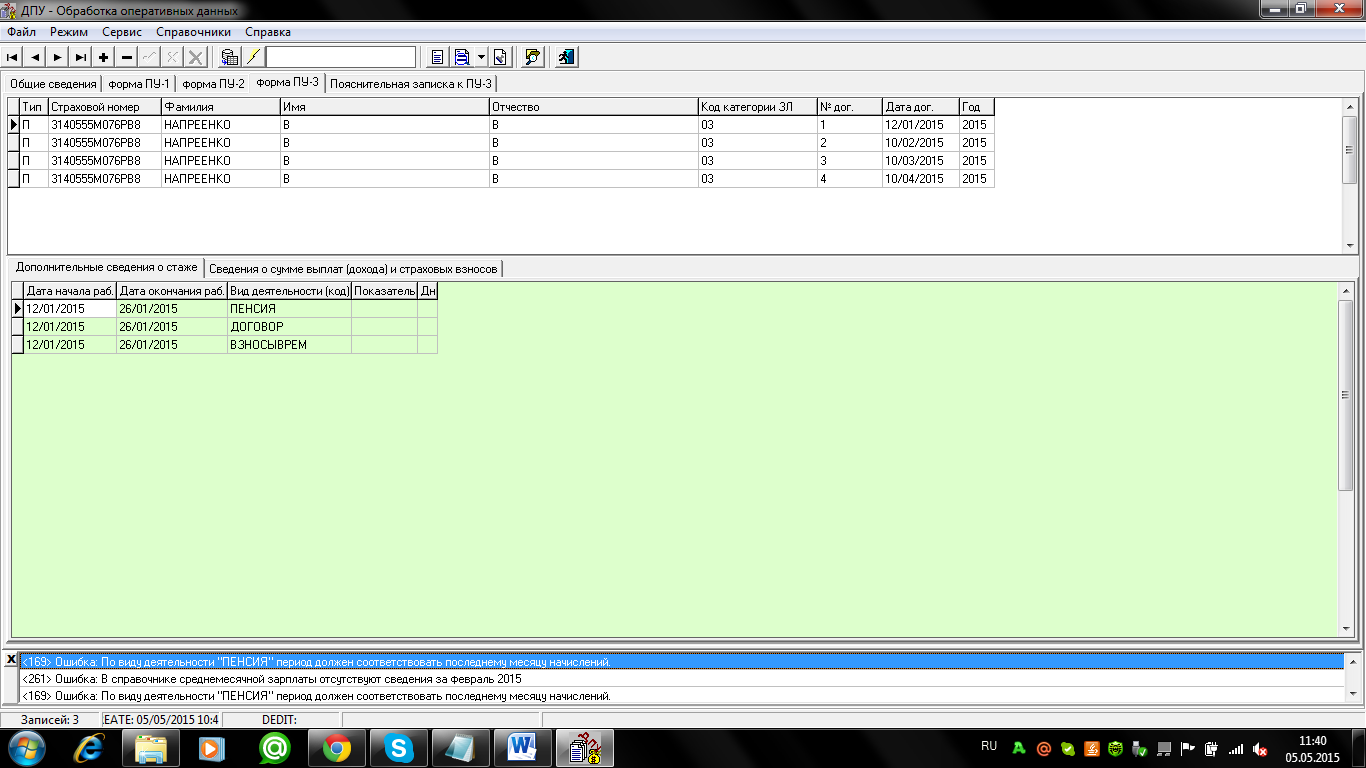Click the ПЕНСИЯ activity cell
This screenshot has width=1366, height=768.
289,309
